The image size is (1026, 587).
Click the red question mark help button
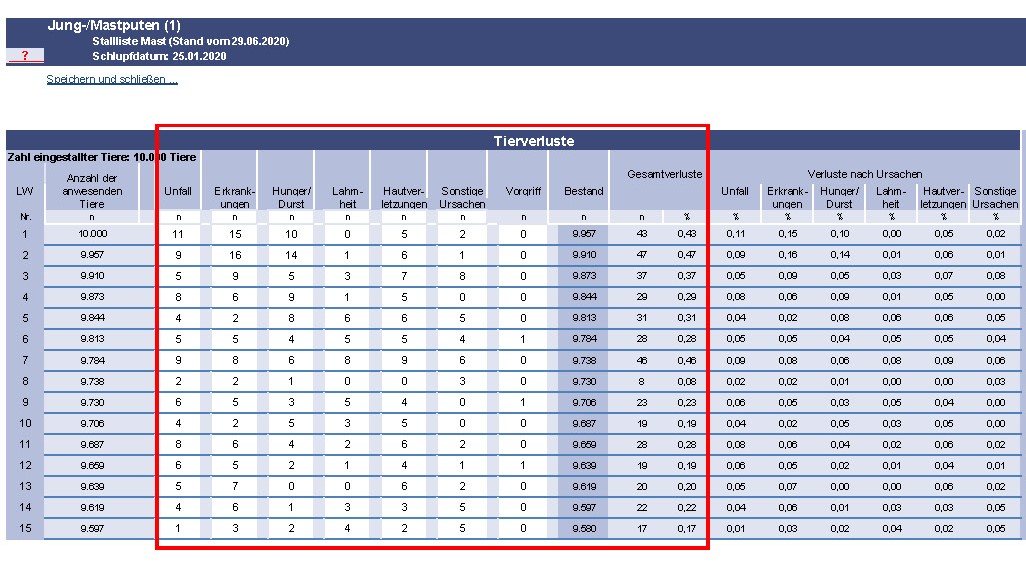25,56
